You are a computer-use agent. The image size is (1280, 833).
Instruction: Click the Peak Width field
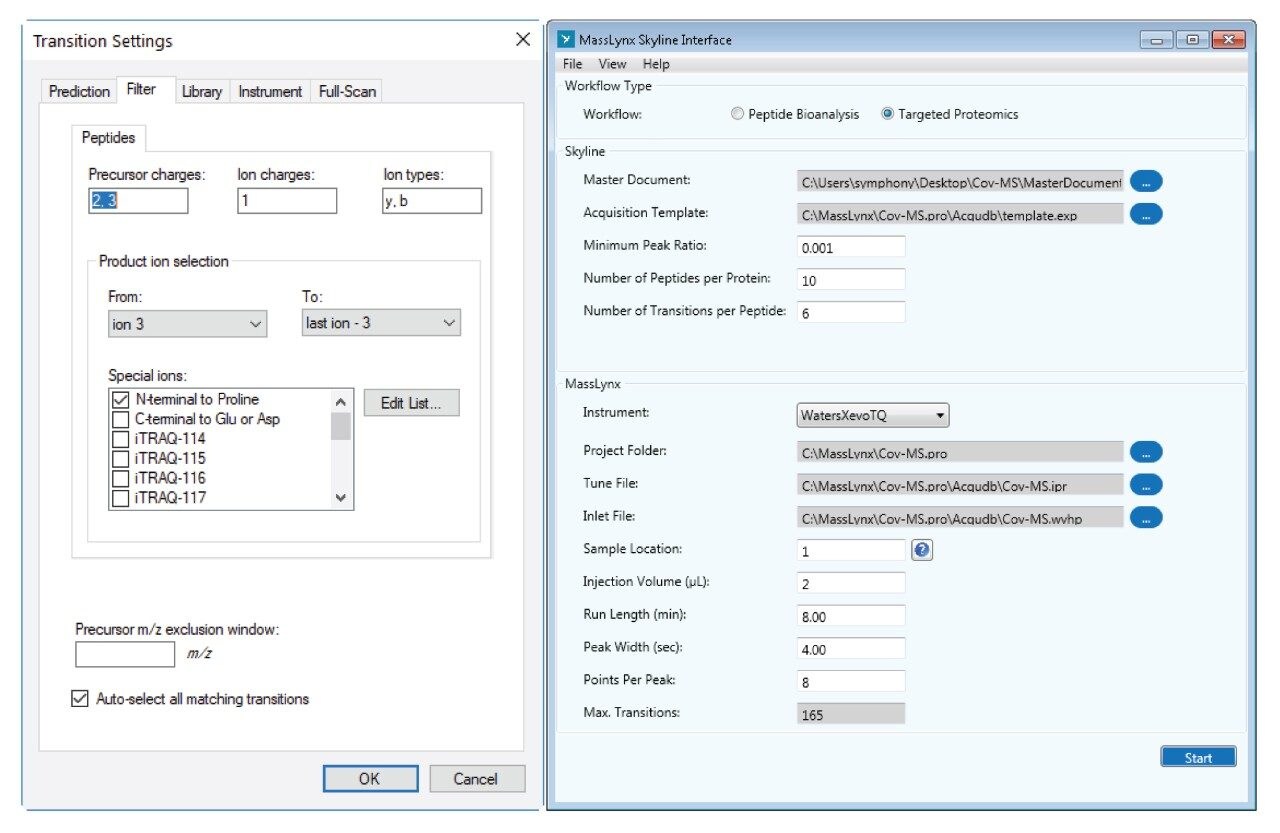point(851,649)
